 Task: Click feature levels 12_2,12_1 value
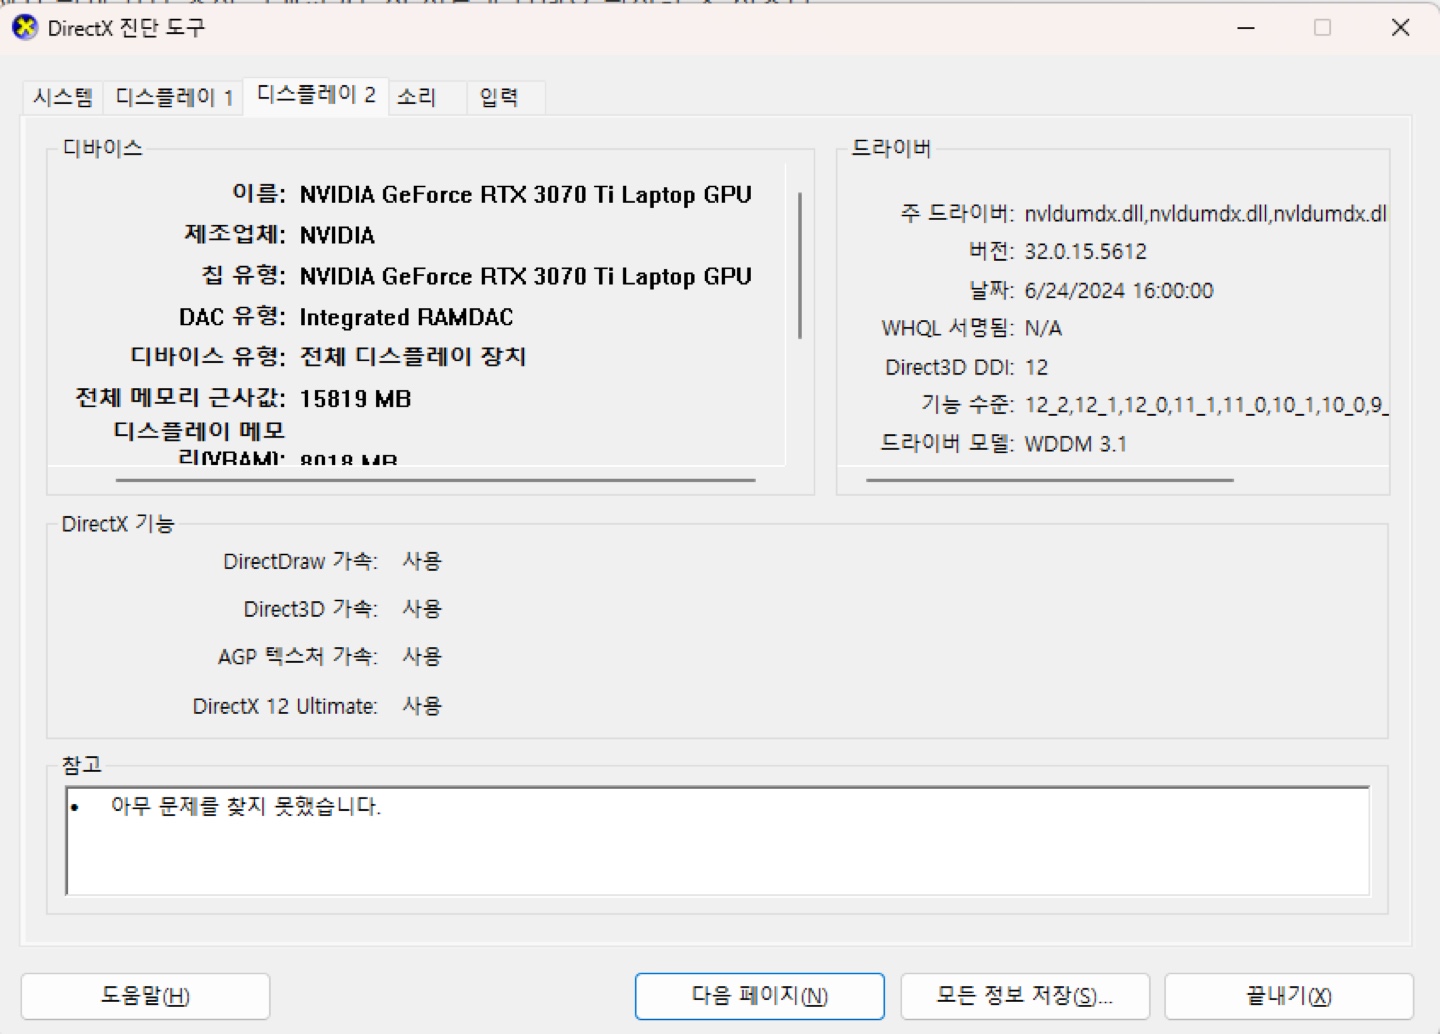pos(1205,405)
